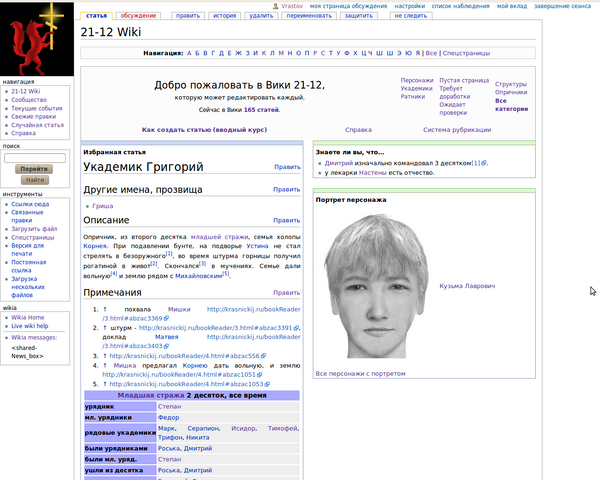The height and width of the screenshot is (480, 600).
Task: Open Live wiki help link
Action: point(29,326)
